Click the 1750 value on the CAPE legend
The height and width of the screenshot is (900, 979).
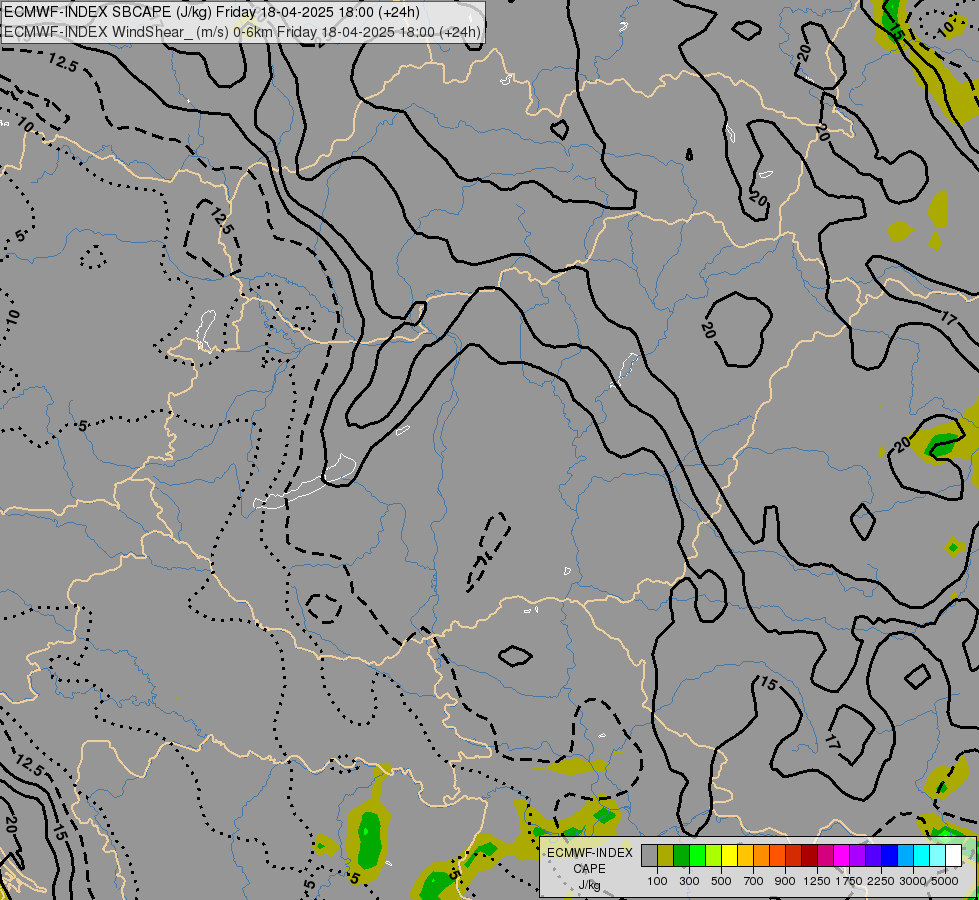tap(849, 881)
